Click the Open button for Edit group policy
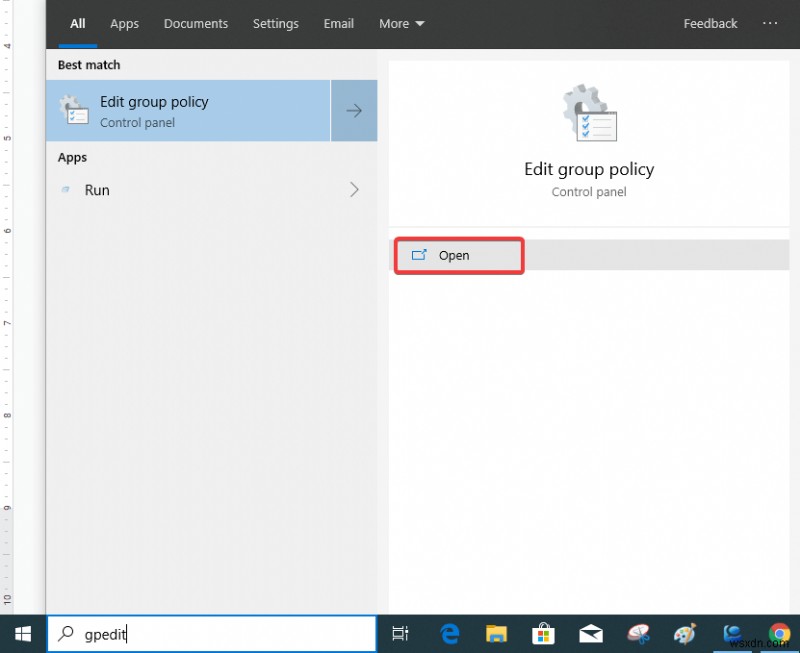This screenshot has height=653, width=800. tap(456, 255)
